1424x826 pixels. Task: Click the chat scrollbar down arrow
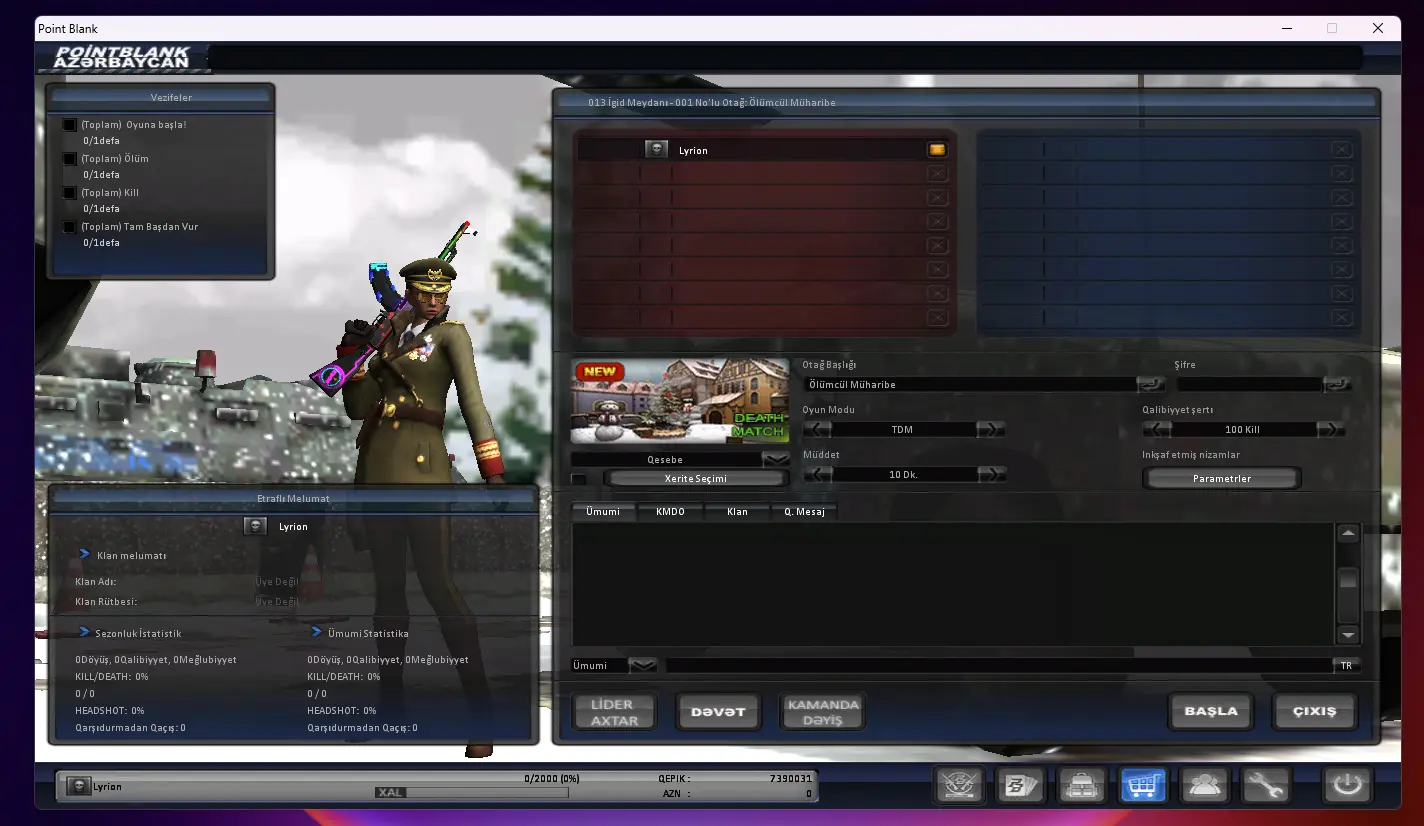click(1348, 635)
